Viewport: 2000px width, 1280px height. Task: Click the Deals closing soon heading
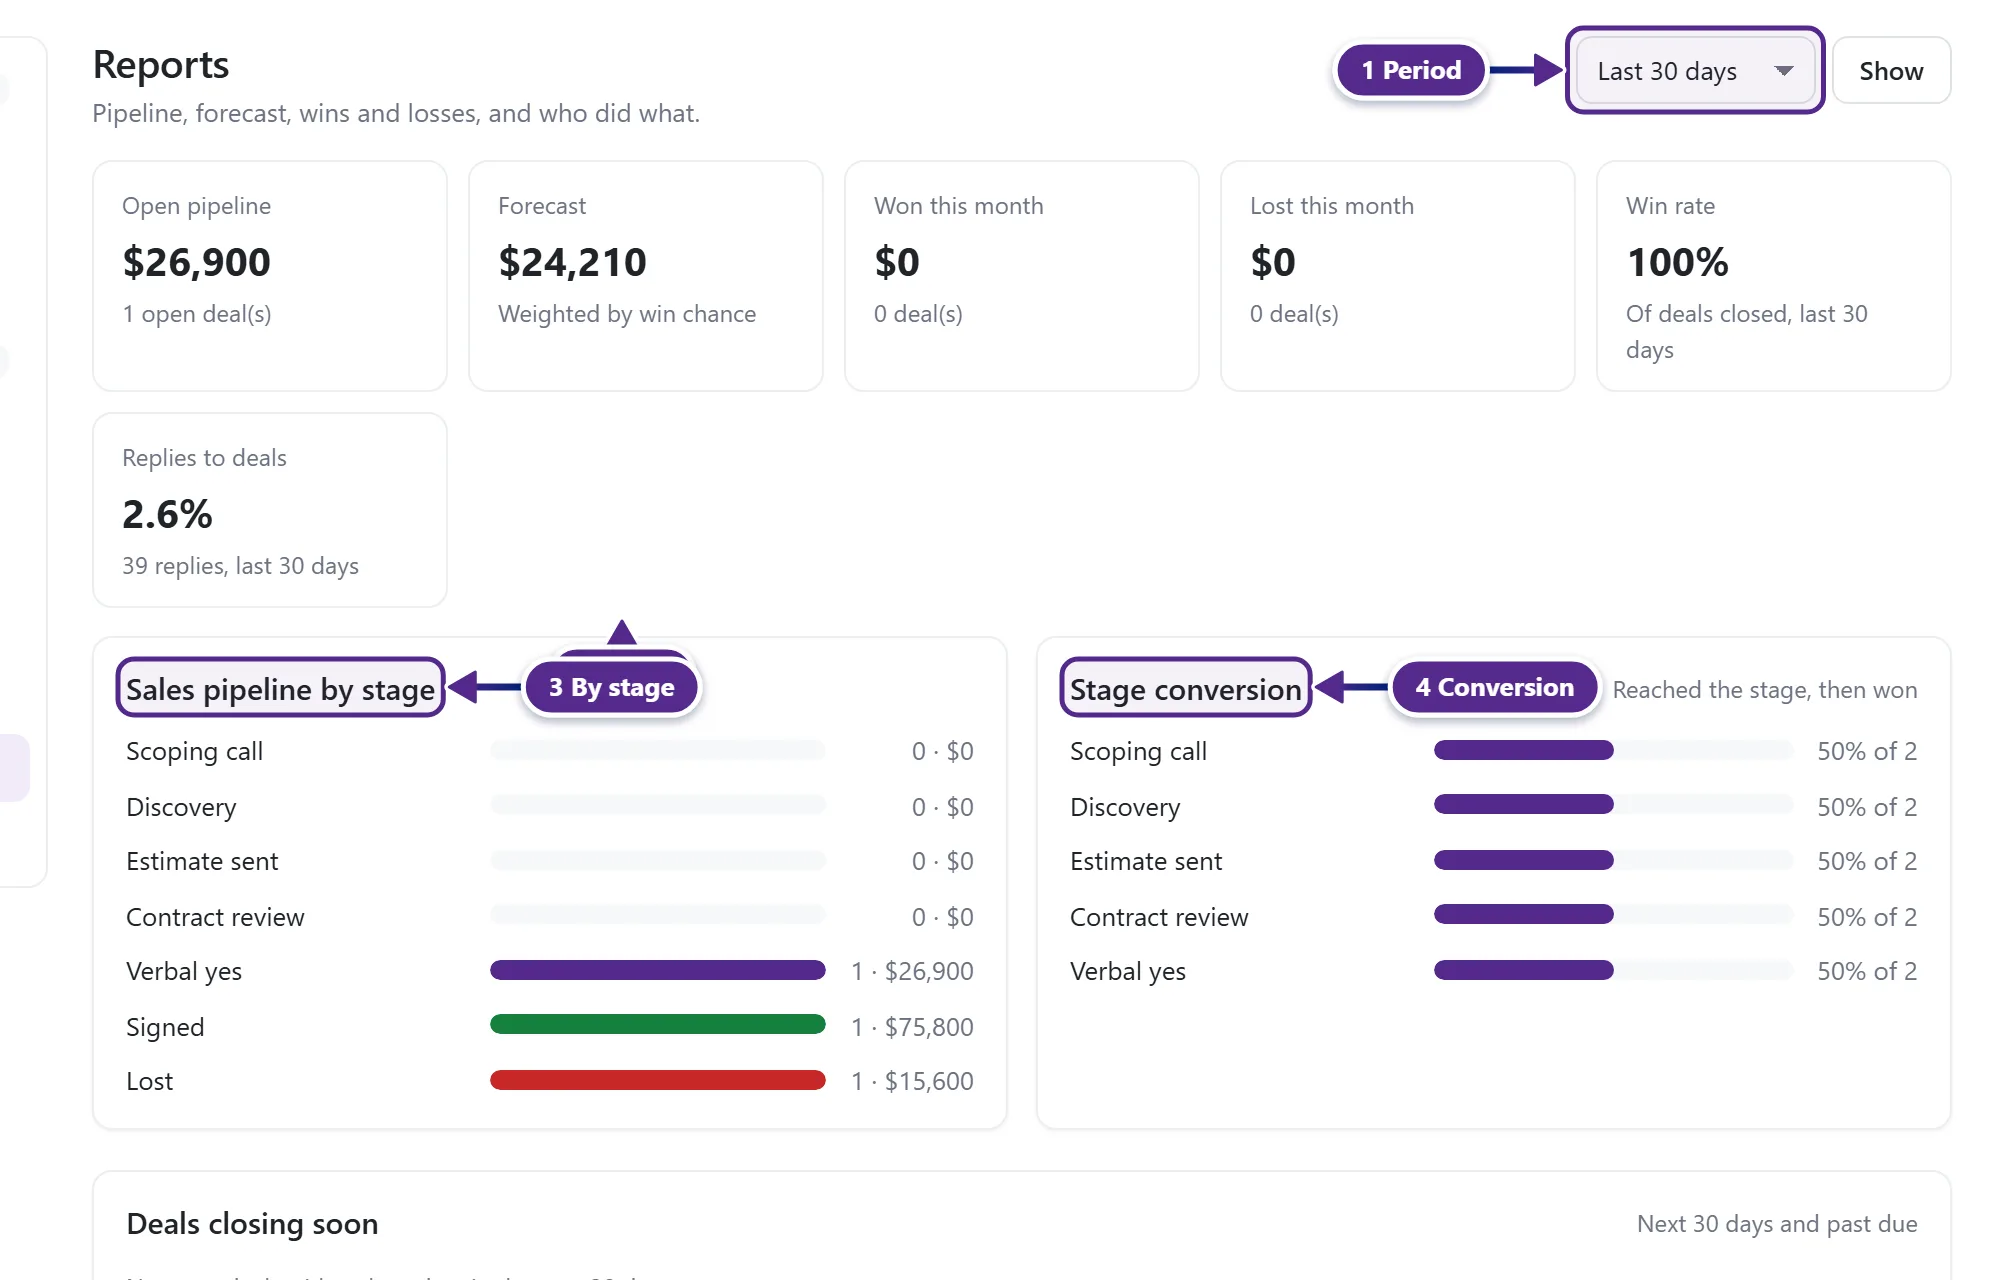point(252,1223)
